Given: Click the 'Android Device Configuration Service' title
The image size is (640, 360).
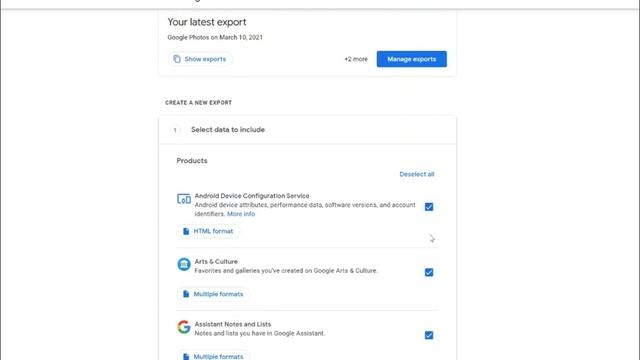Looking at the screenshot, I should click(x=252, y=196).
